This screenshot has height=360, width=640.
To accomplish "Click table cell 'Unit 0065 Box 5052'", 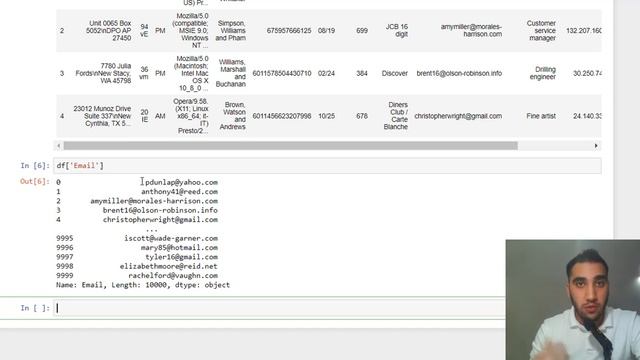I will coord(108,31).
